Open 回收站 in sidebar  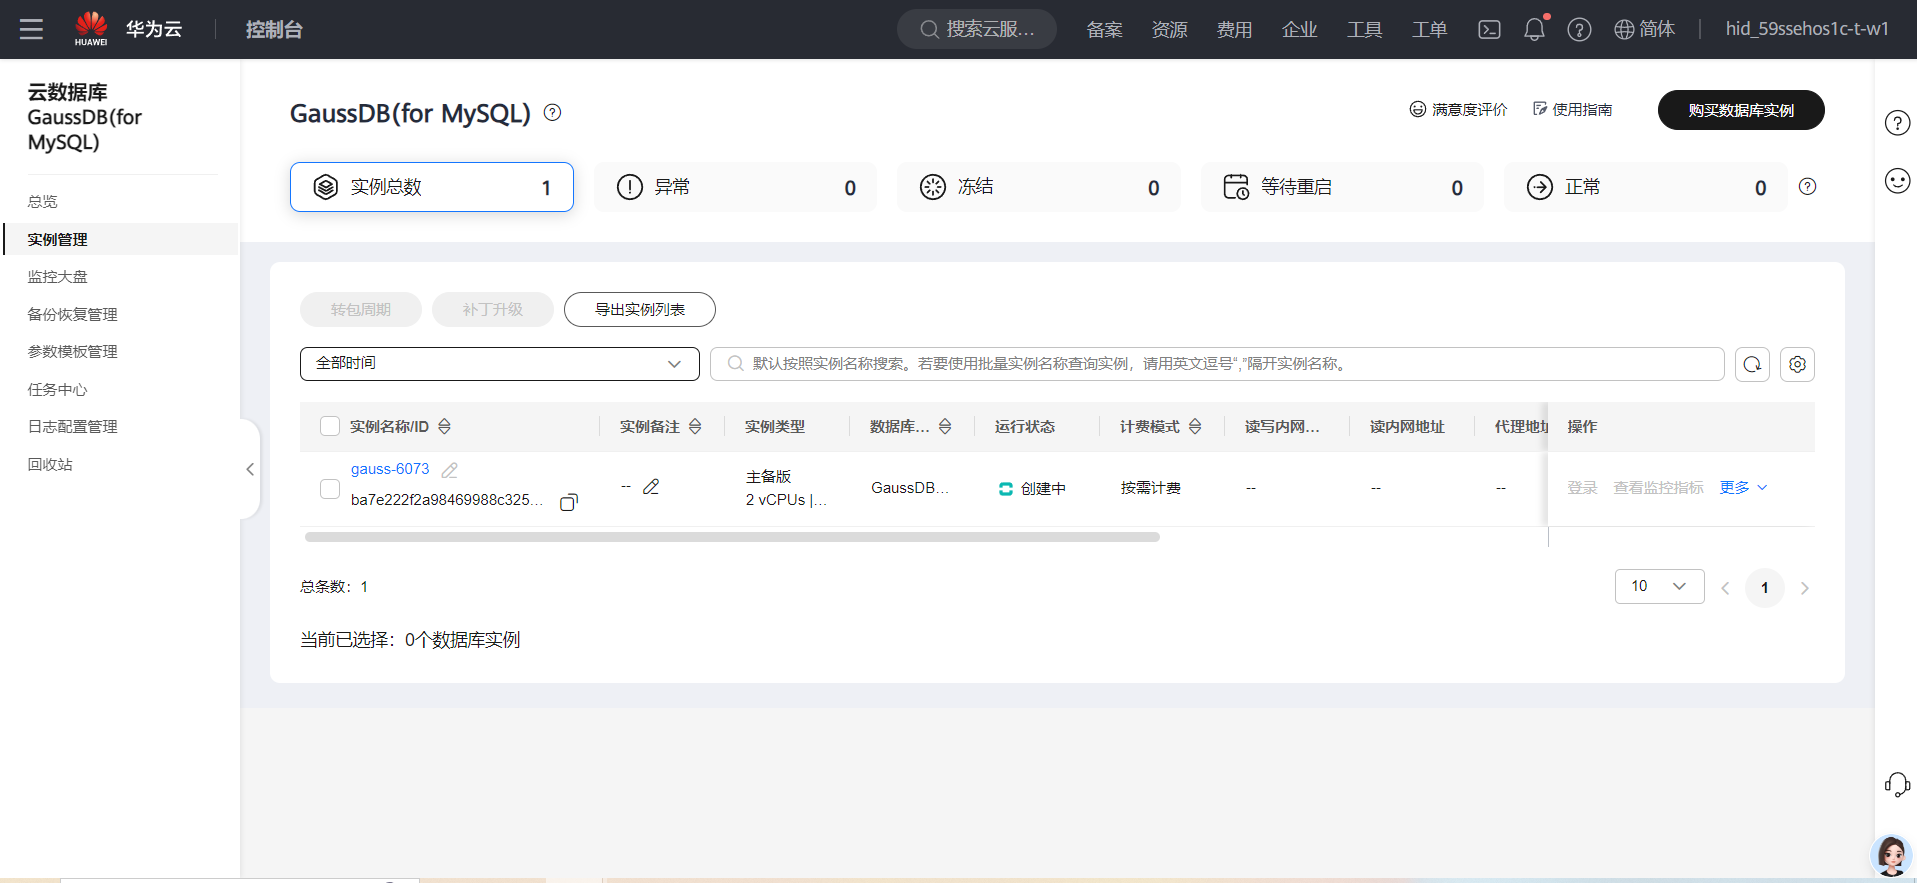50,465
